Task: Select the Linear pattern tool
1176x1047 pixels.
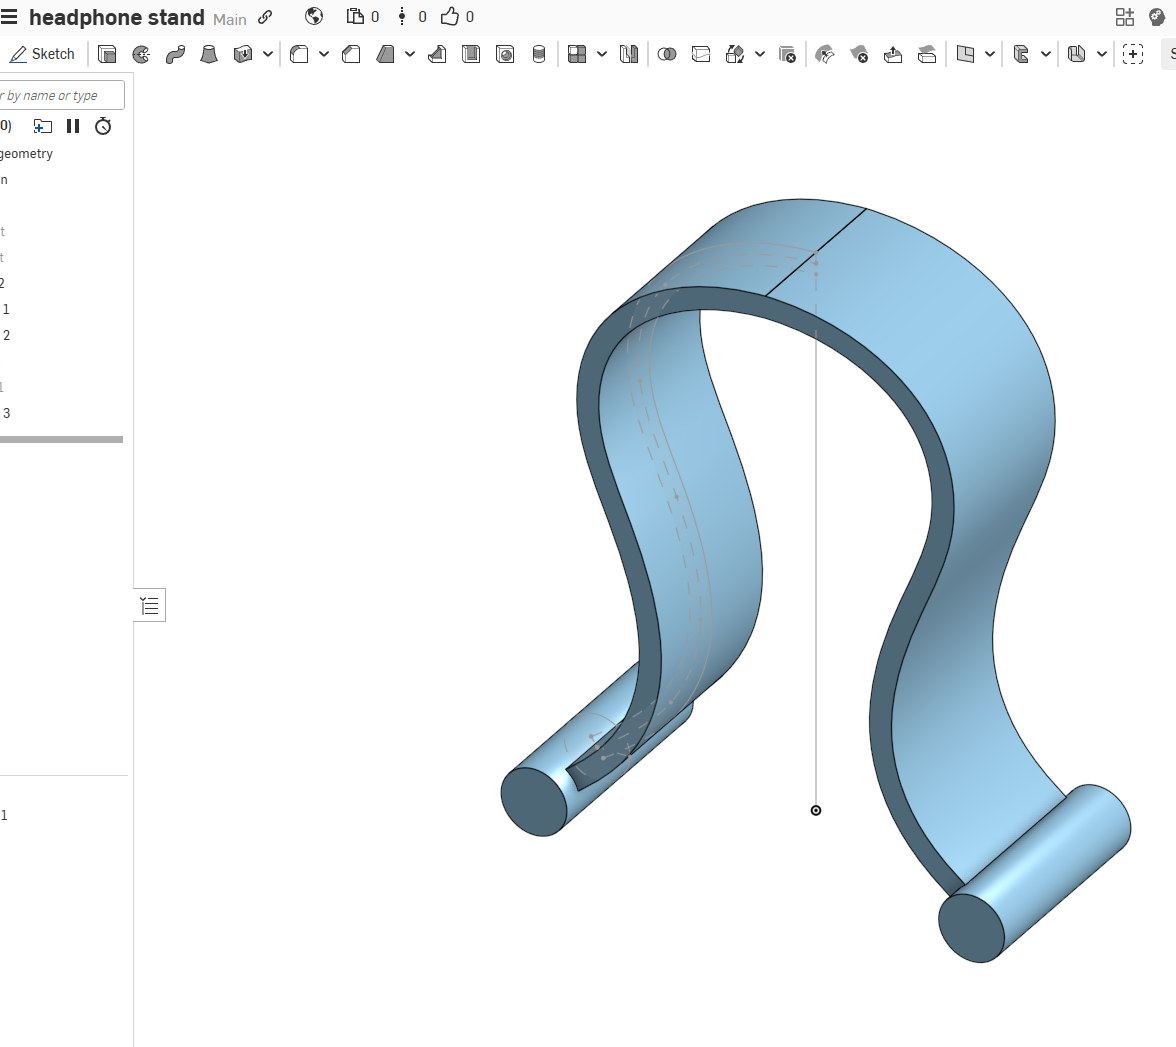Action: pyautogui.click(x=577, y=54)
